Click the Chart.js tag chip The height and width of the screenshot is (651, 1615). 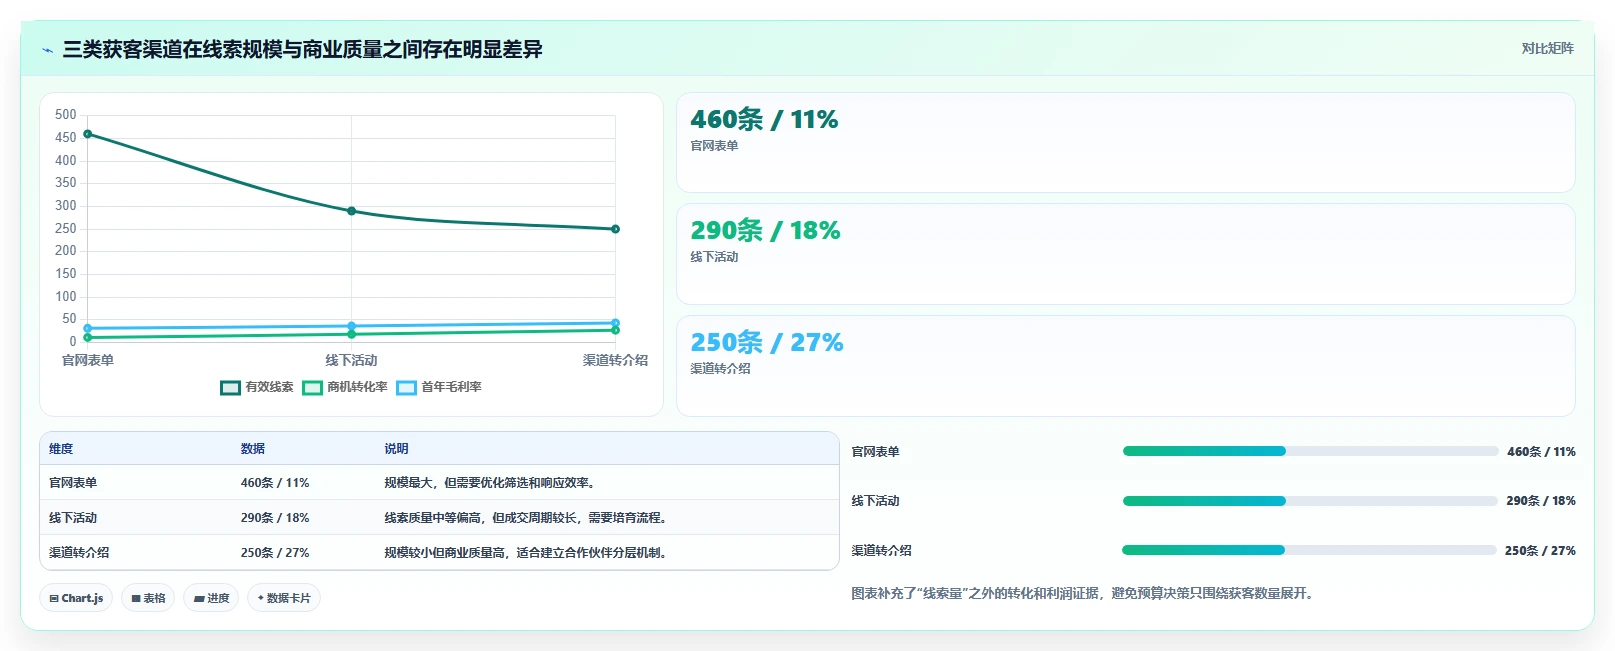pos(76,598)
